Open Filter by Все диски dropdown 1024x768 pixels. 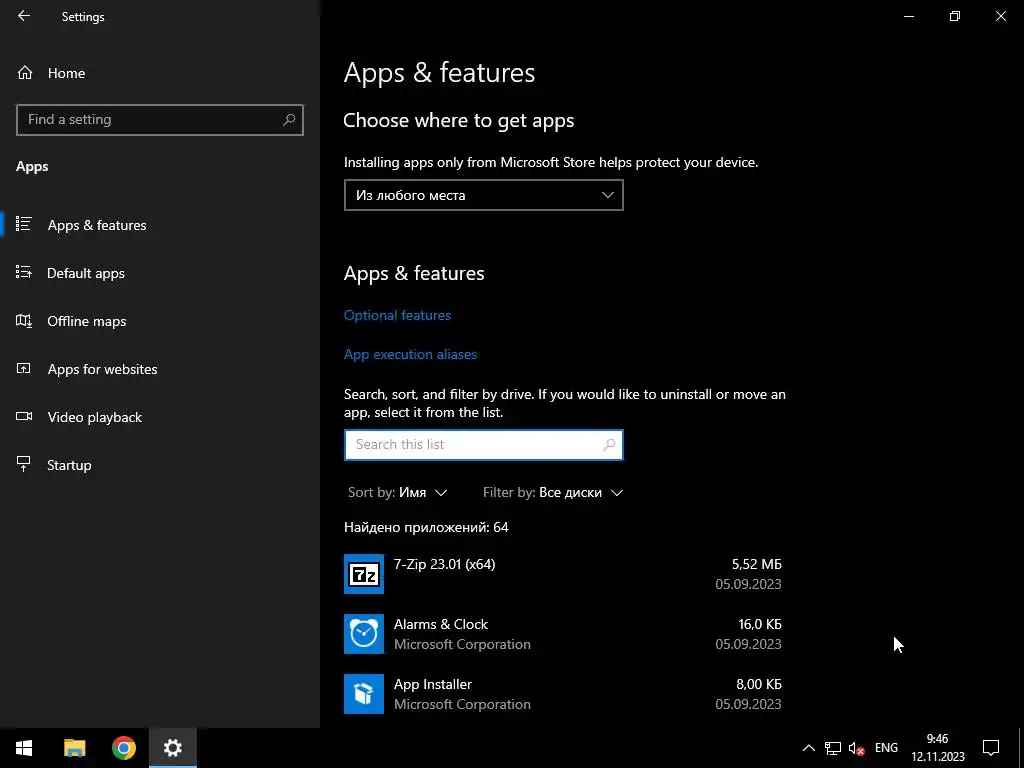tap(552, 492)
